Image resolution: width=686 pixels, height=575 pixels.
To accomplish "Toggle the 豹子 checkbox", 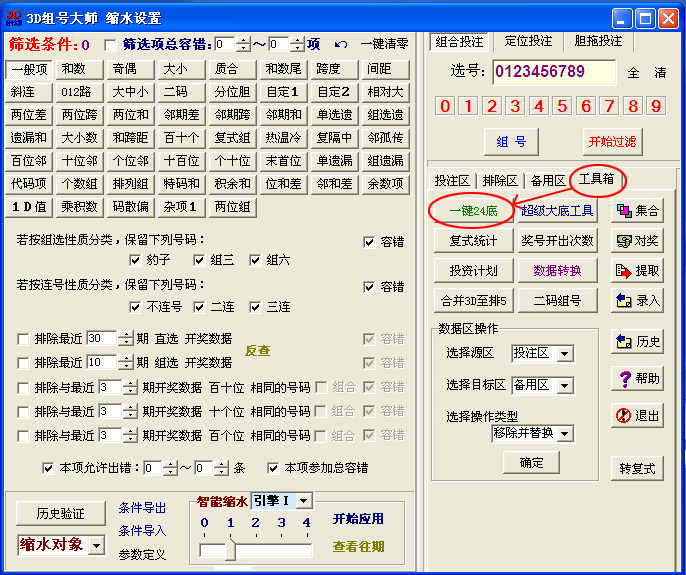I will [137, 260].
